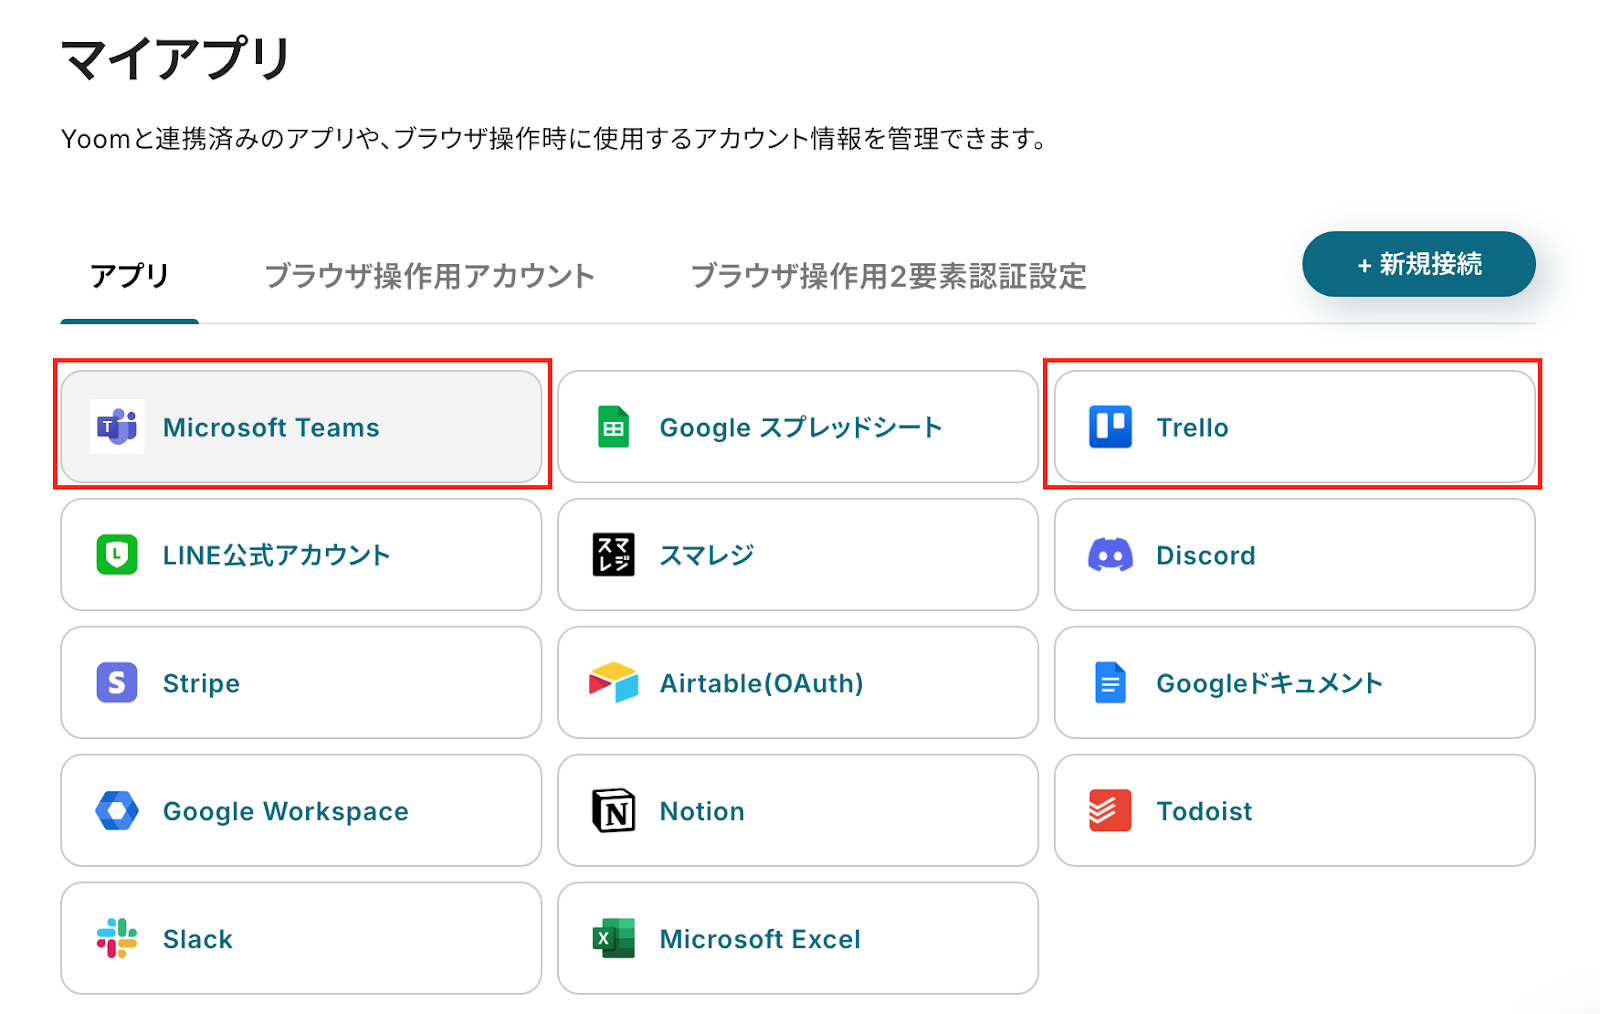Open the ブラウザ操作用2要素認証設定 tab
Image resolution: width=1600 pixels, height=1014 pixels.
[889, 276]
